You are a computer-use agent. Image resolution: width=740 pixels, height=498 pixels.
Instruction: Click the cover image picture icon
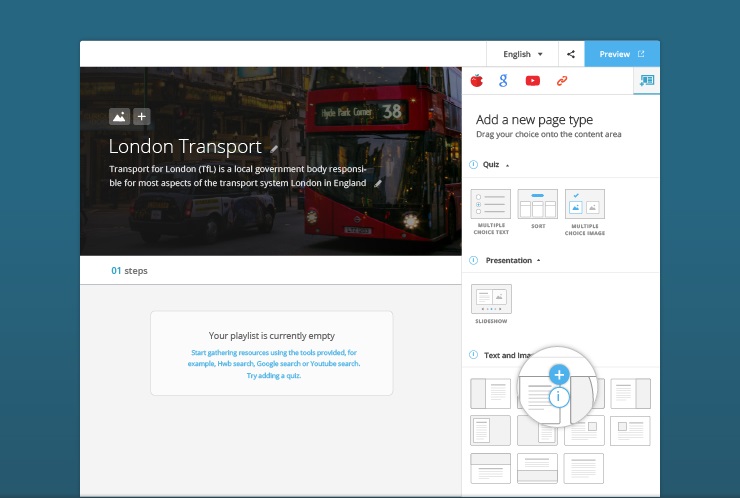(119, 117)
